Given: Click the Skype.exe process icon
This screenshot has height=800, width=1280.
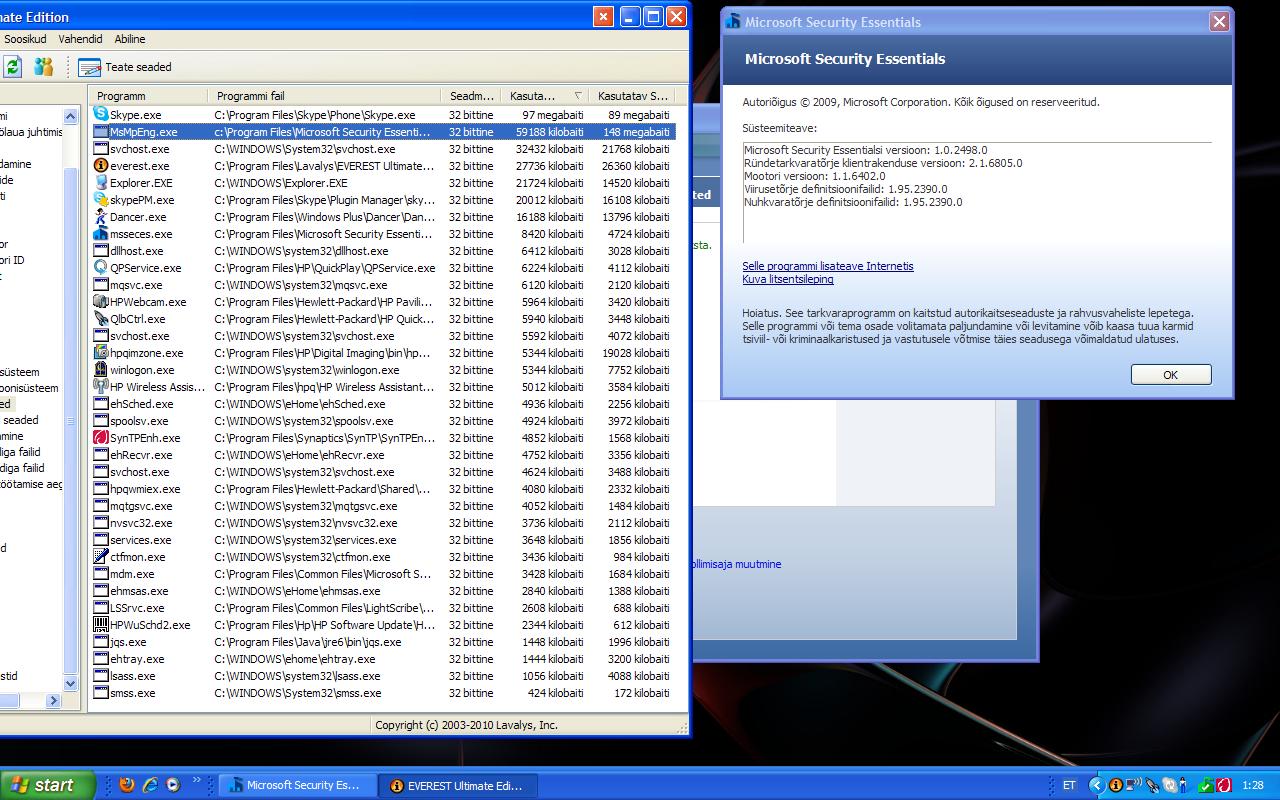Looking at the screenshot, I should (x=101, y=115).
